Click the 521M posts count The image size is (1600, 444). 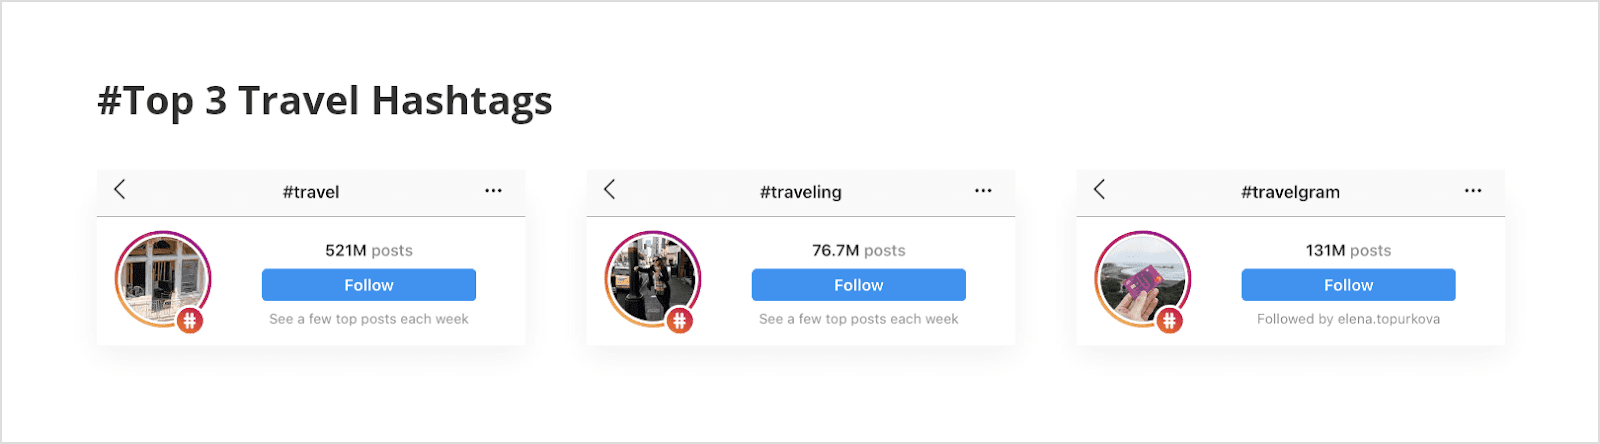pos(369,250)
